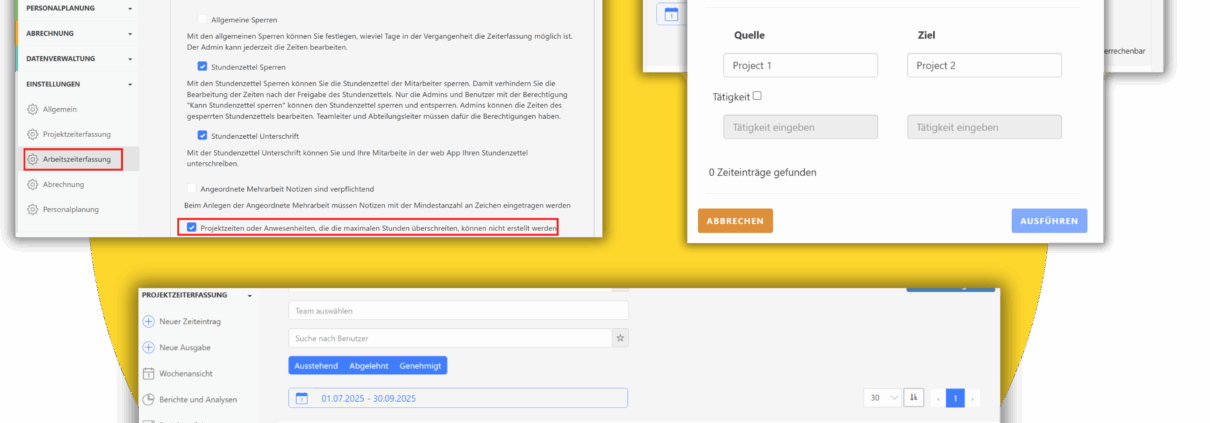Viewport: 1210px width, 423px height.
Task: Click Quelle field containing Project 1
Action: click(800, 65)
